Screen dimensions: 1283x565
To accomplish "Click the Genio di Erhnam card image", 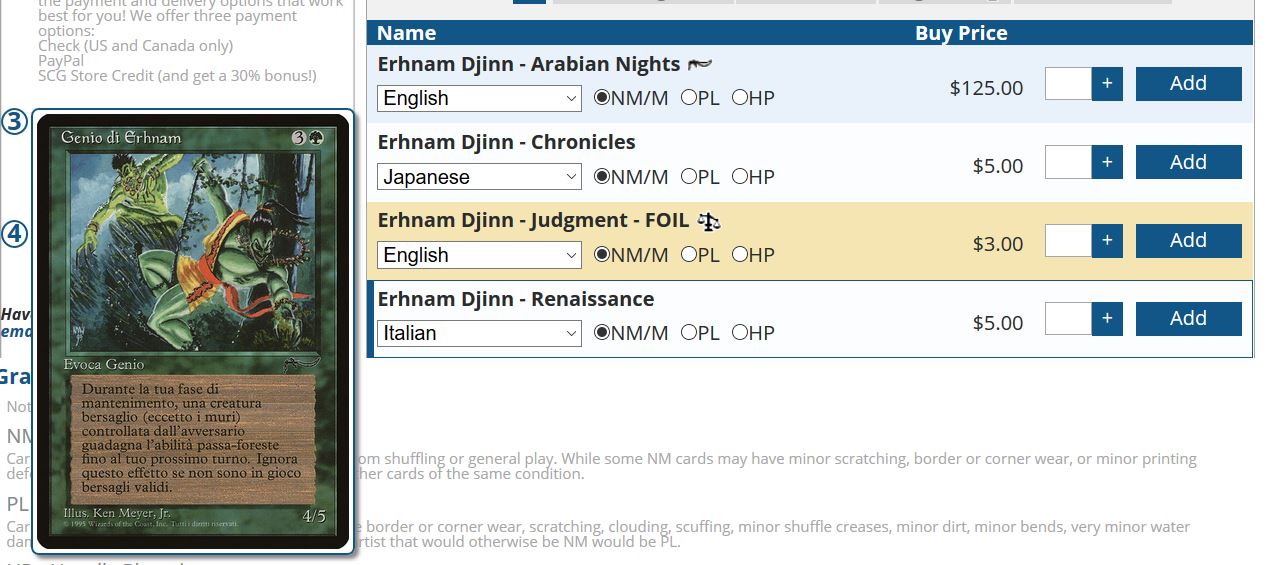I will (193, 331).
